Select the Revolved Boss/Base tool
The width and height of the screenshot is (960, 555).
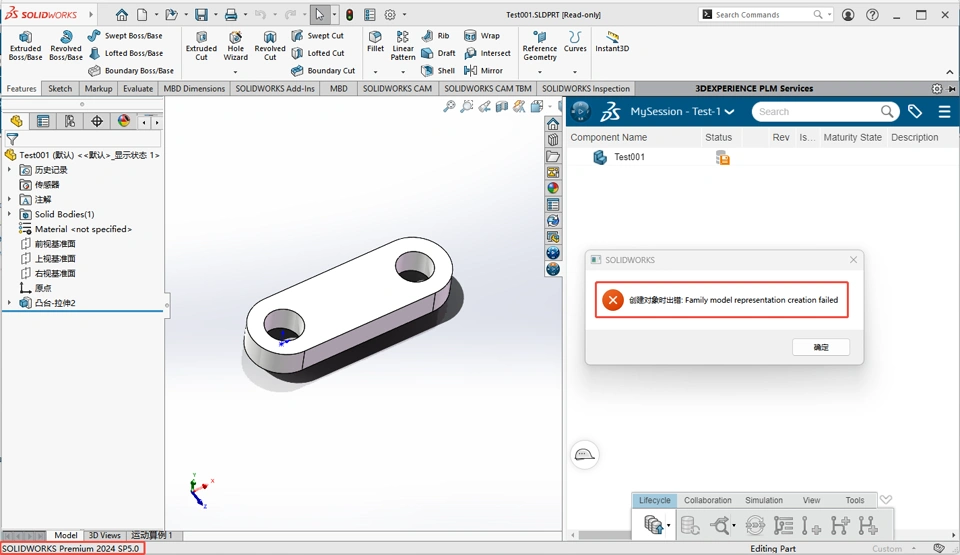click(66, 46)
